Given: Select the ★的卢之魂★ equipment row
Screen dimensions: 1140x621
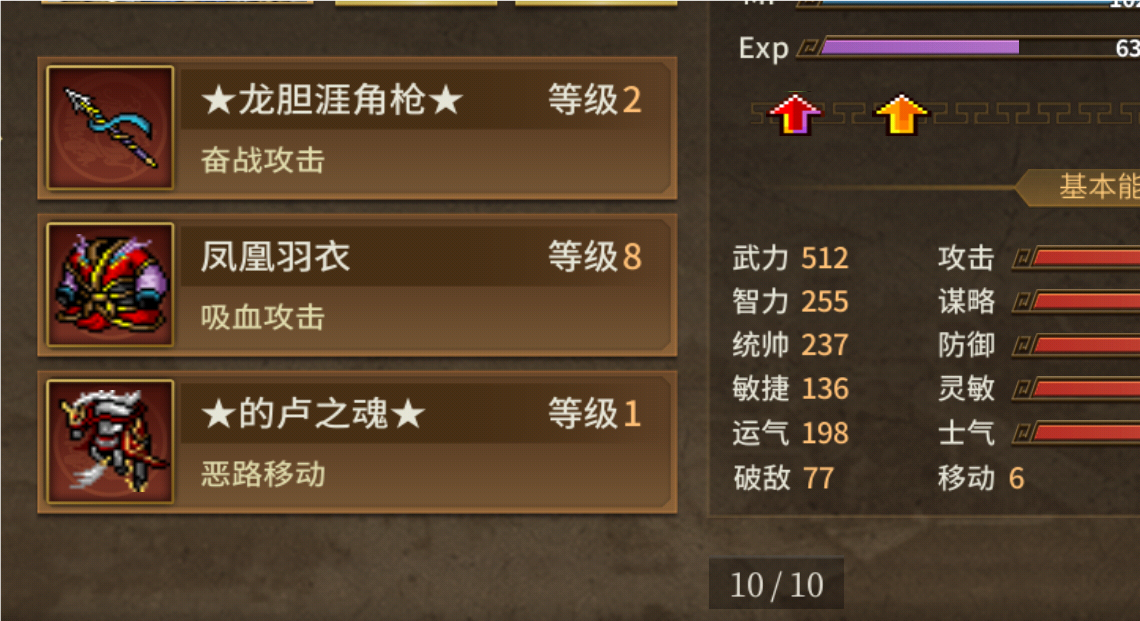Looking at the screenshot, I should coord(358,442).
